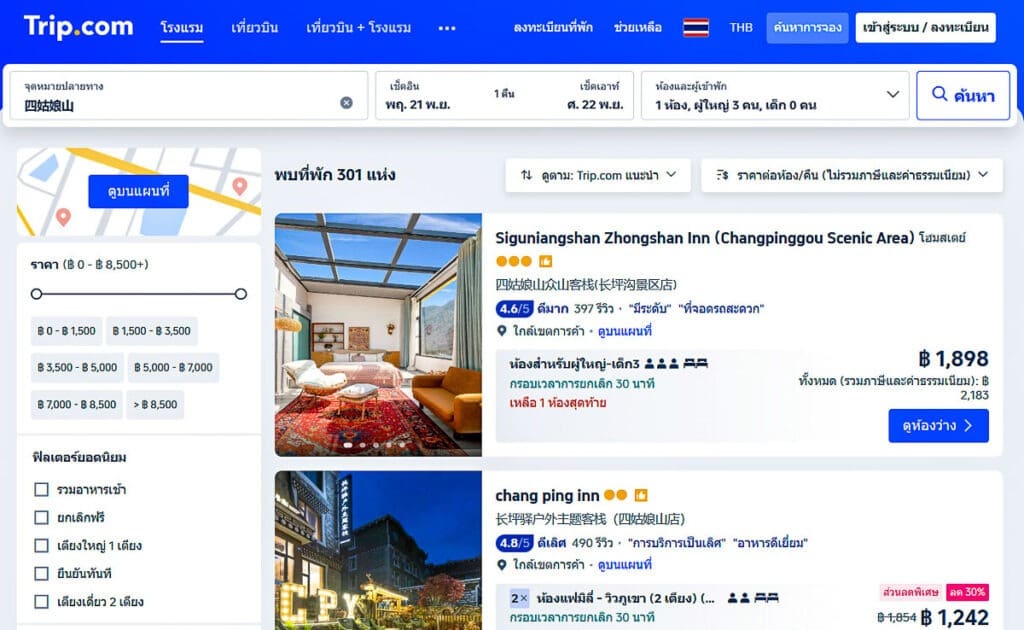The image size is (1024, 630).
Task: Expand the rooms and guests selector
Action: (775, 95)
